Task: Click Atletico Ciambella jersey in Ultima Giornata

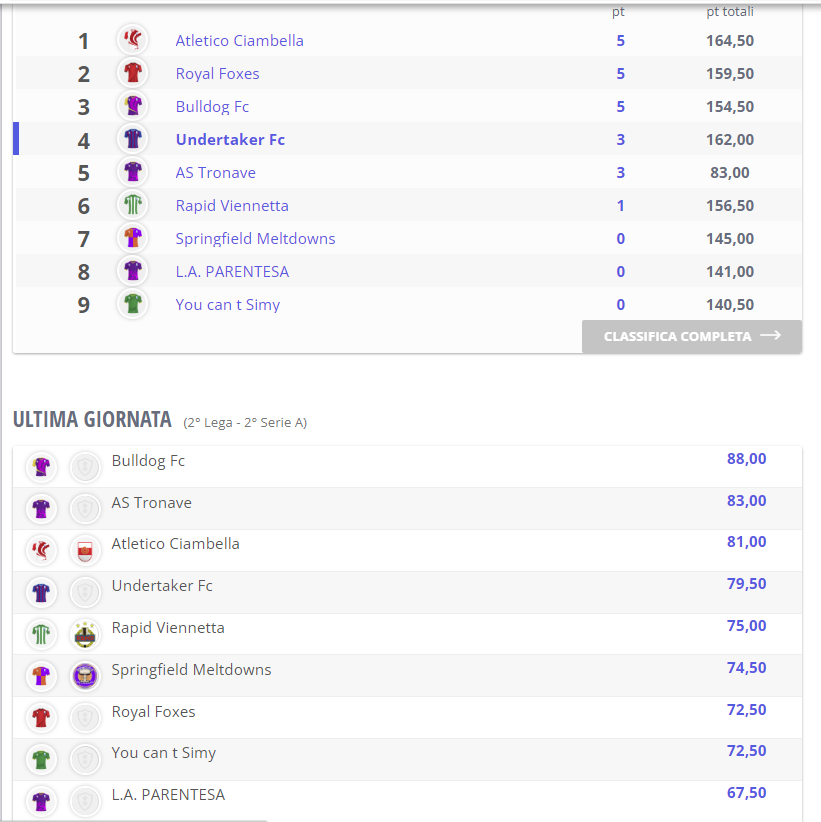Action: click(41, 550)
